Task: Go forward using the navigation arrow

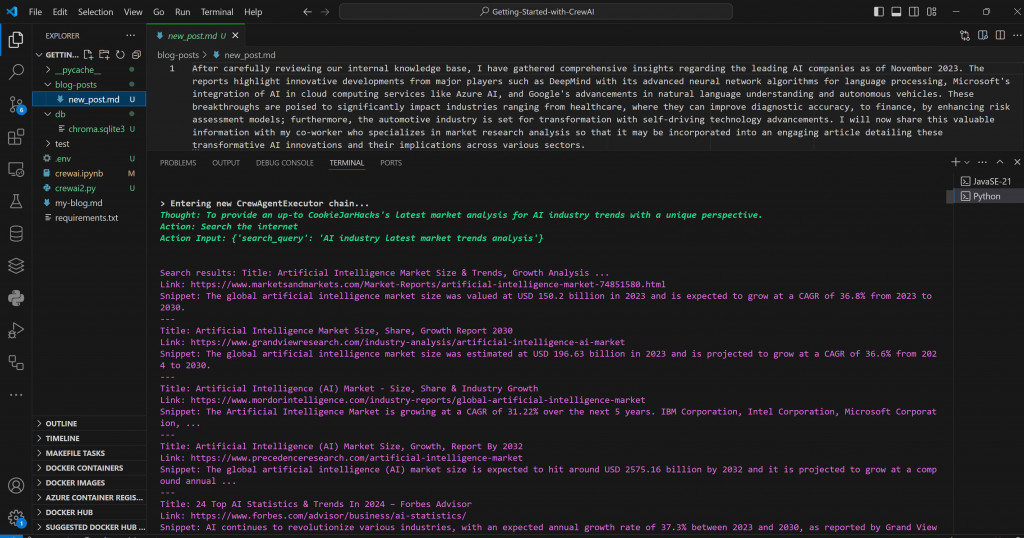Action: click(325, 12)
